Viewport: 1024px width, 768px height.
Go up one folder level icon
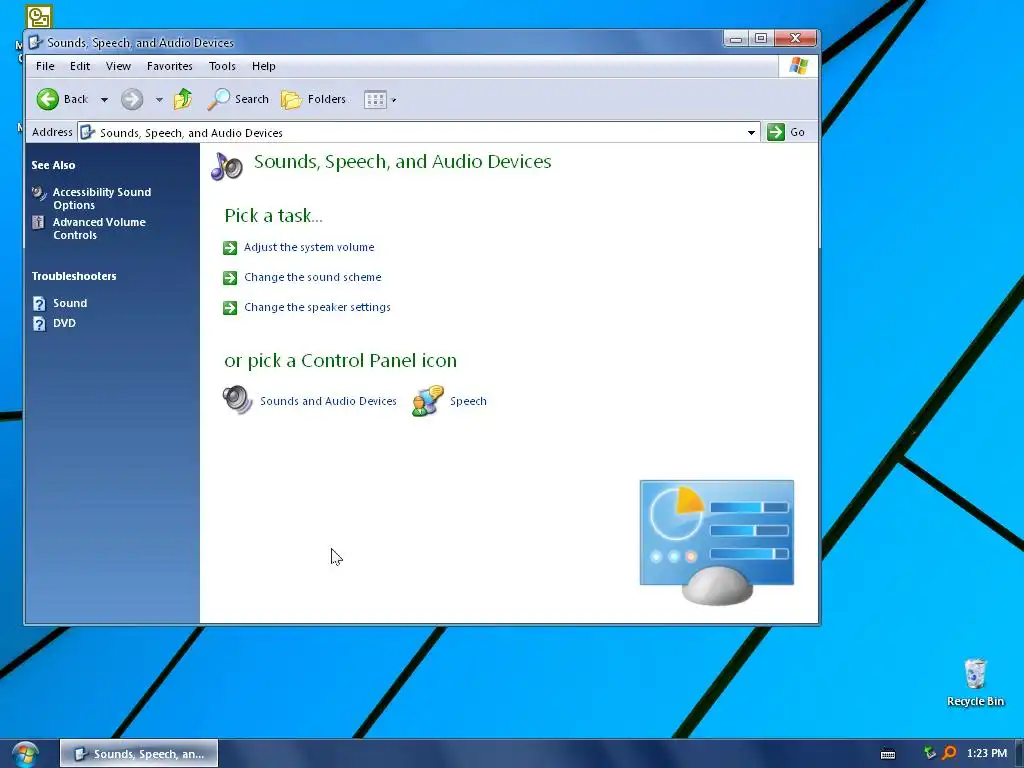183,99
